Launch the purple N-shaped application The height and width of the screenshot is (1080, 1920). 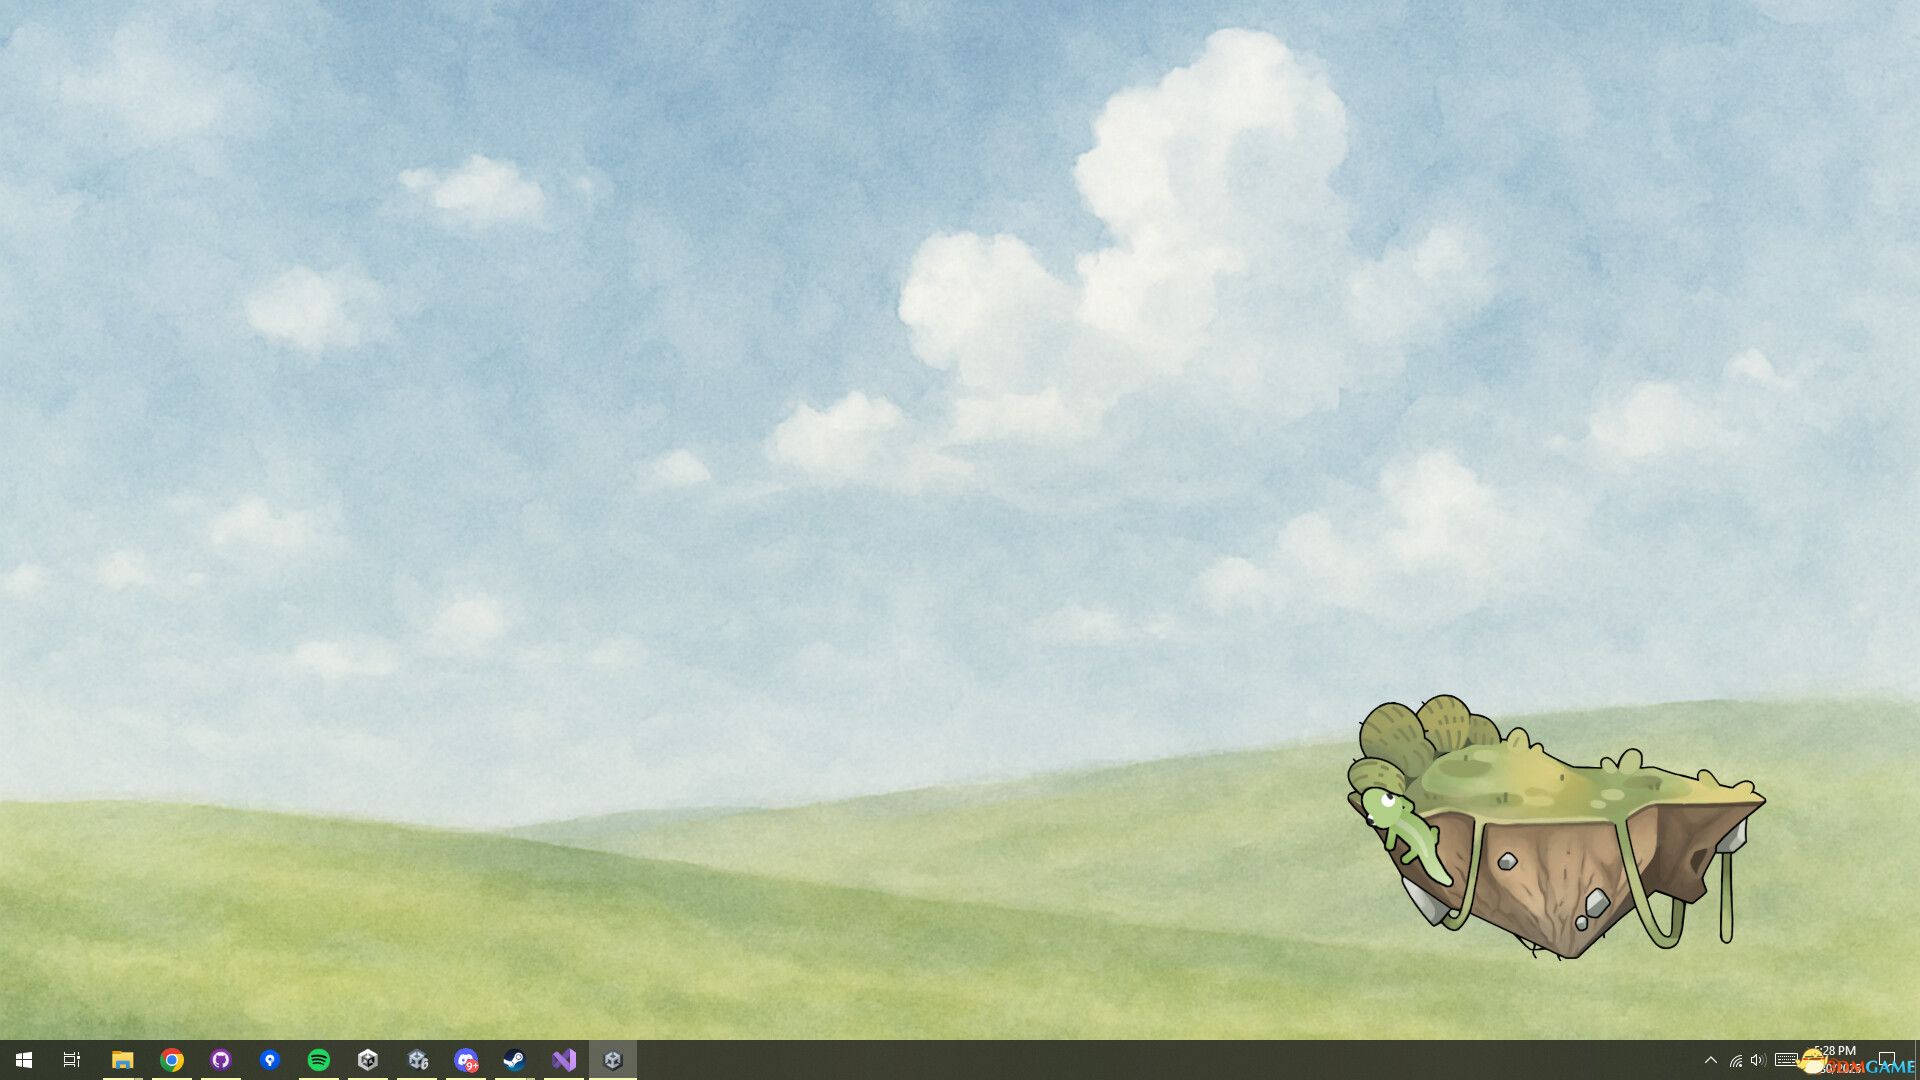point(564,1059)
